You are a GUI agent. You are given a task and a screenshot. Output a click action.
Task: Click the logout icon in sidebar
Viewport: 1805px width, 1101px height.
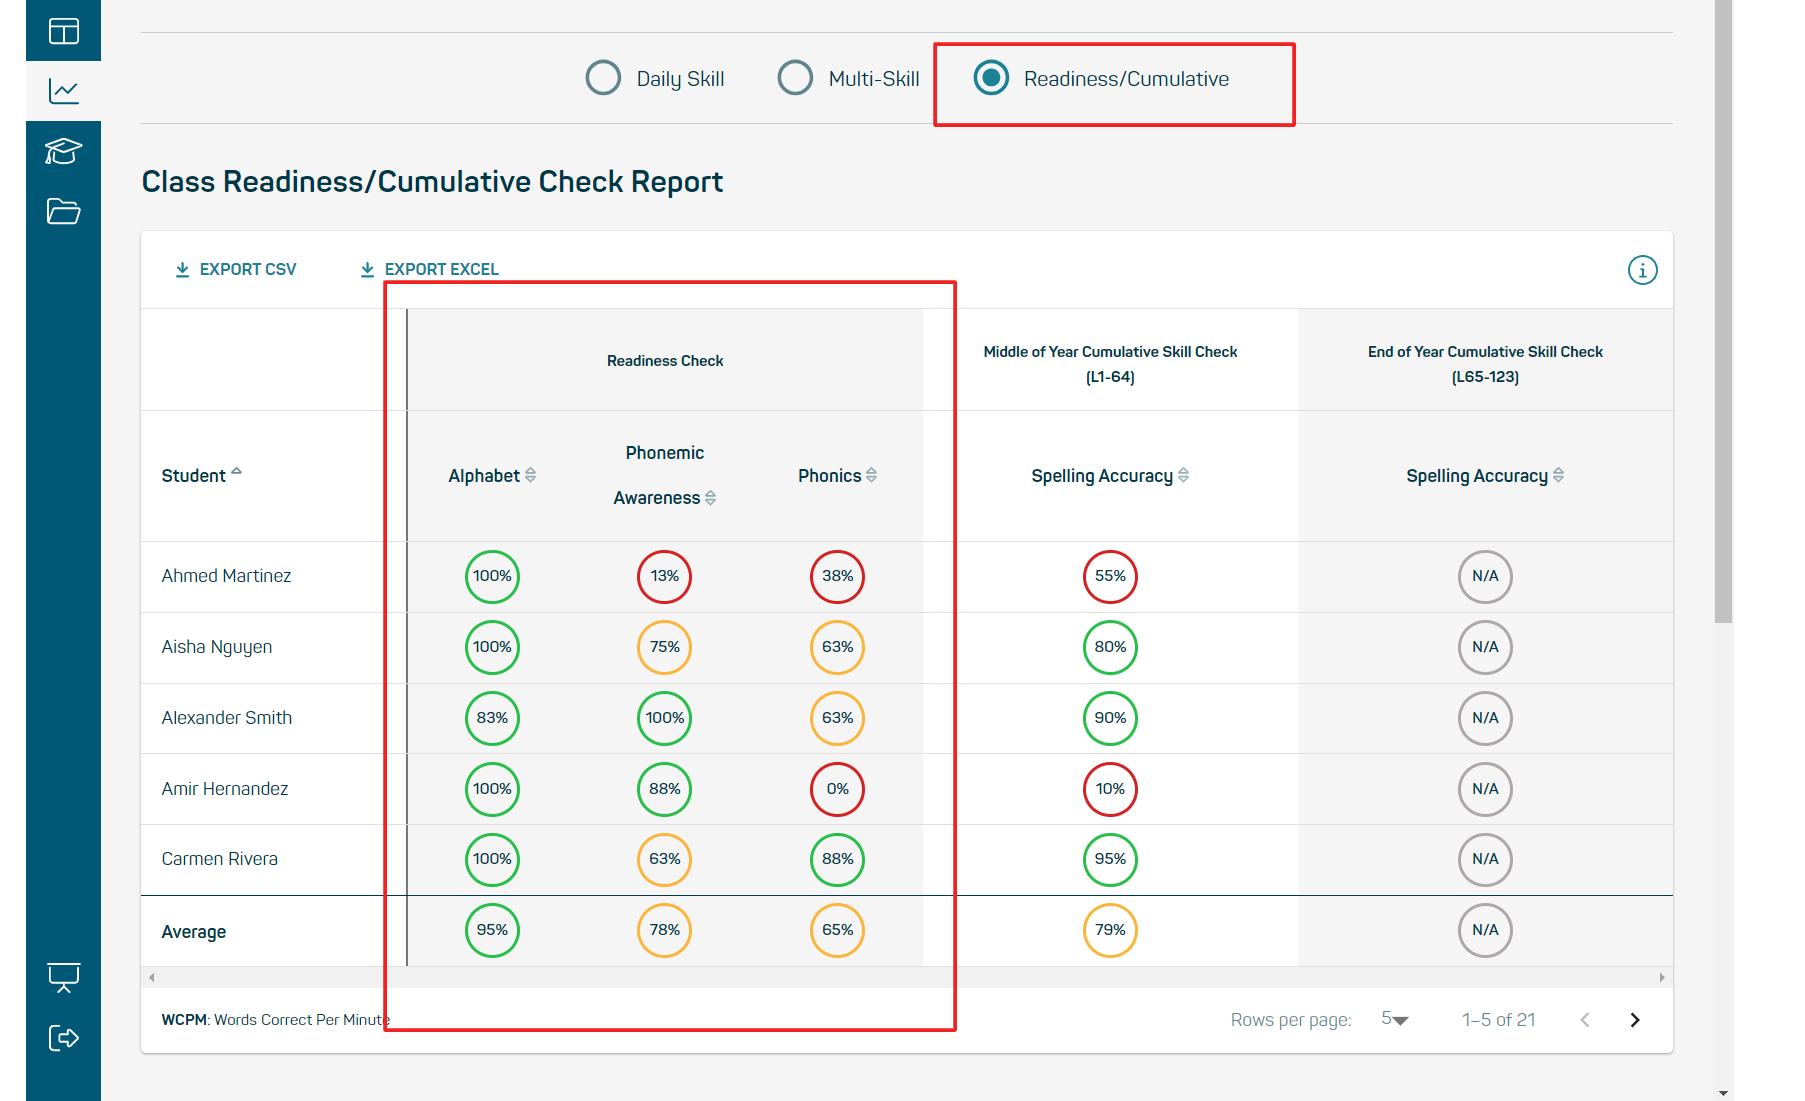point(64,1038)
